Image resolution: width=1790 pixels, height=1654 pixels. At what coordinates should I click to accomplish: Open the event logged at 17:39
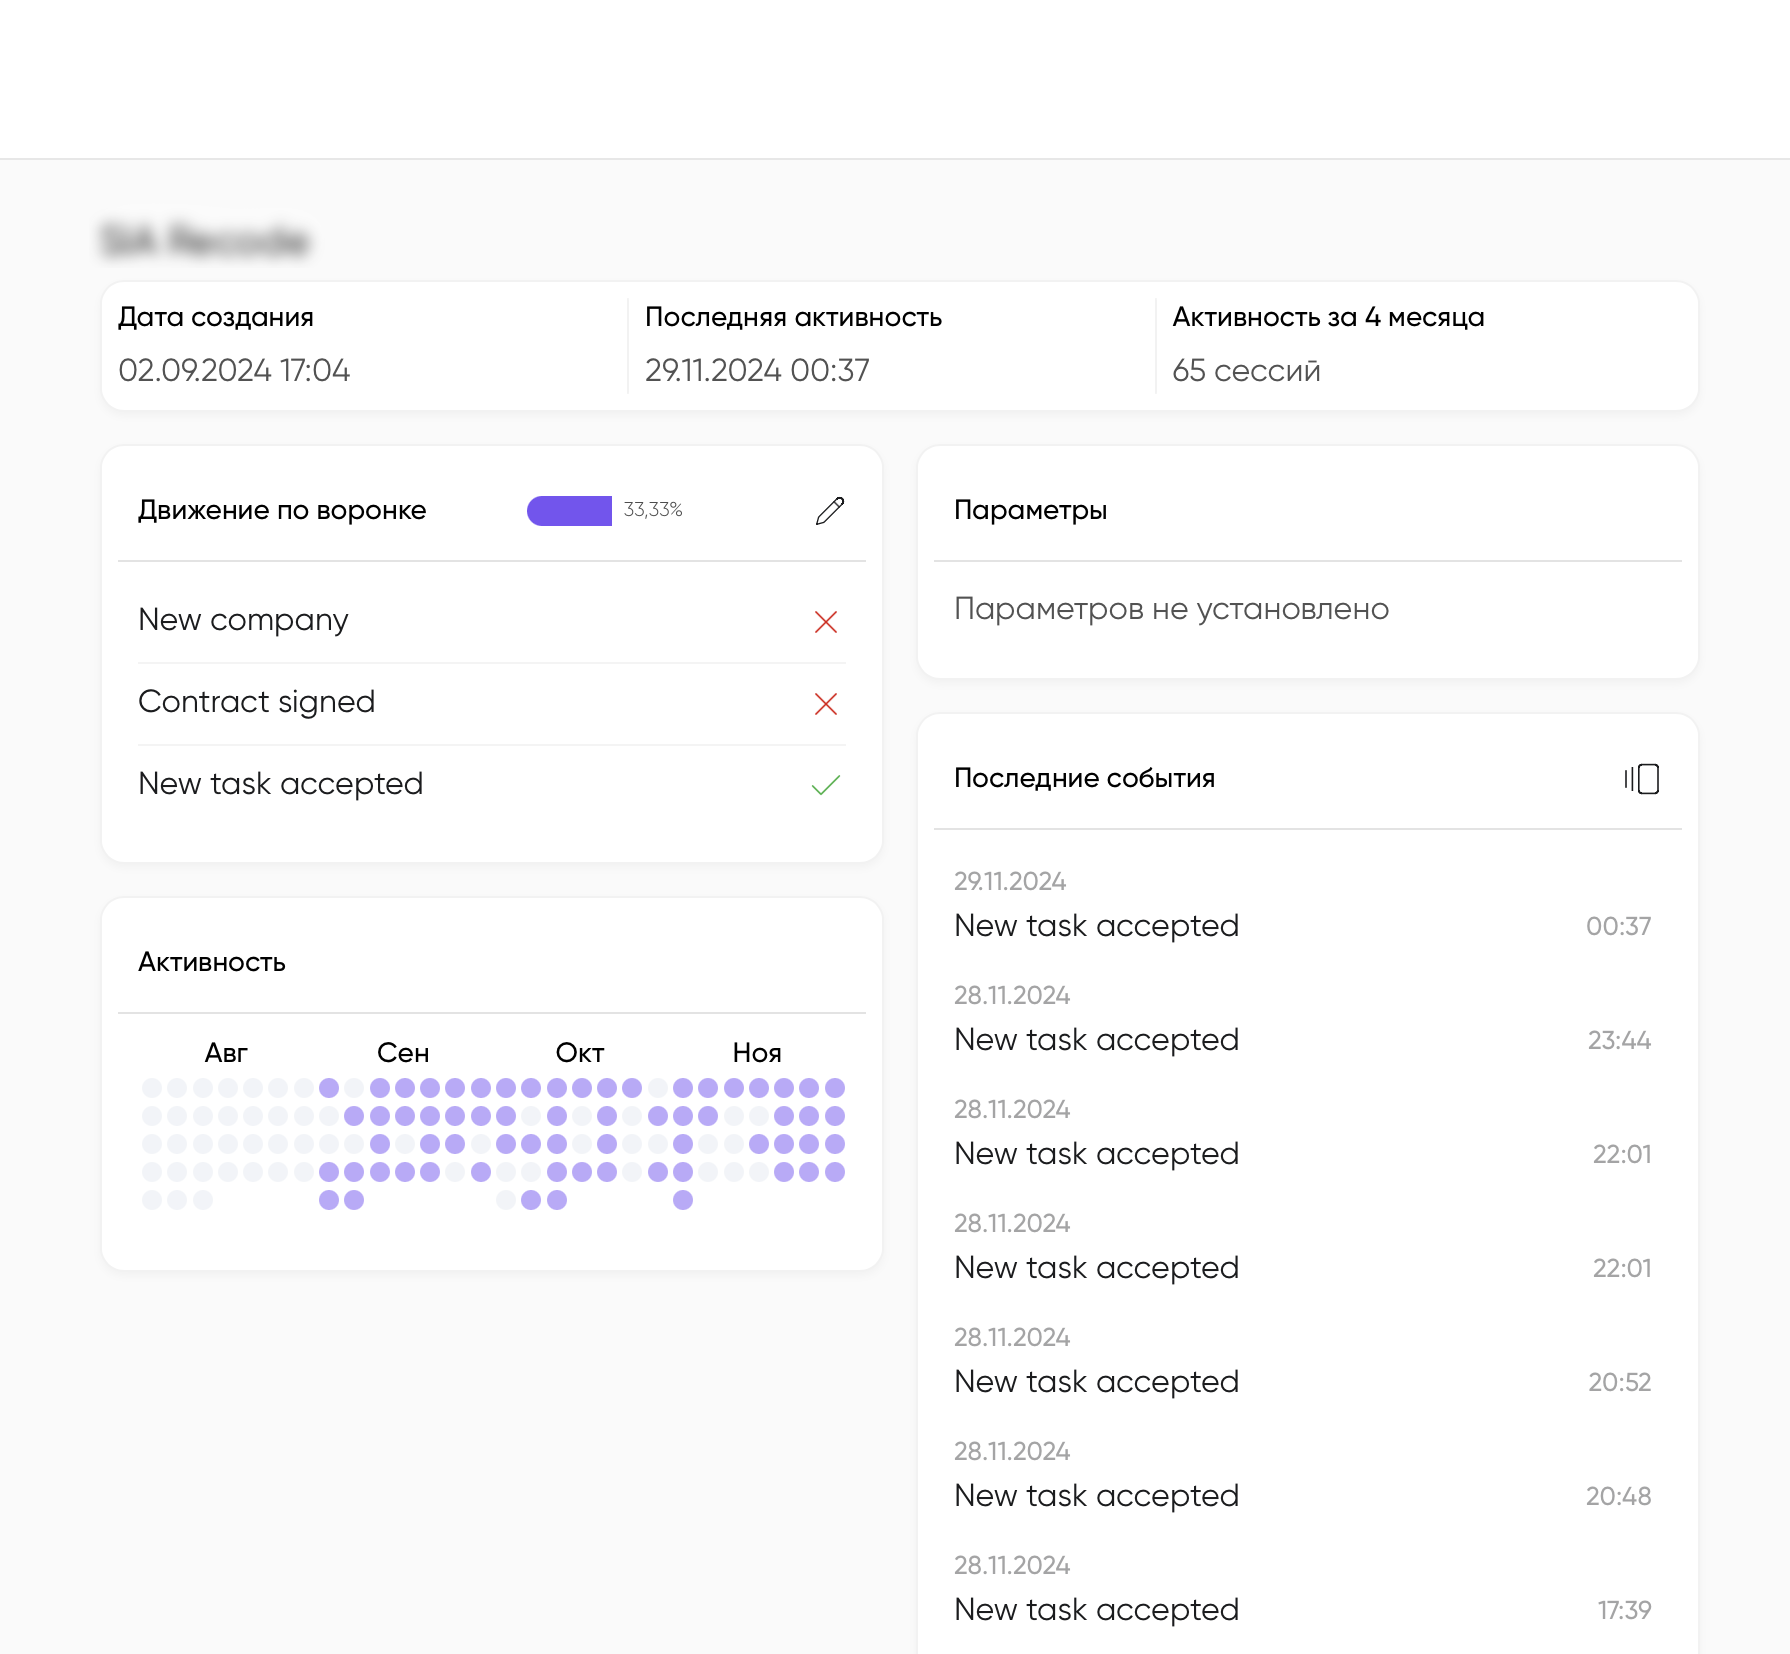click(1096, 1610)
